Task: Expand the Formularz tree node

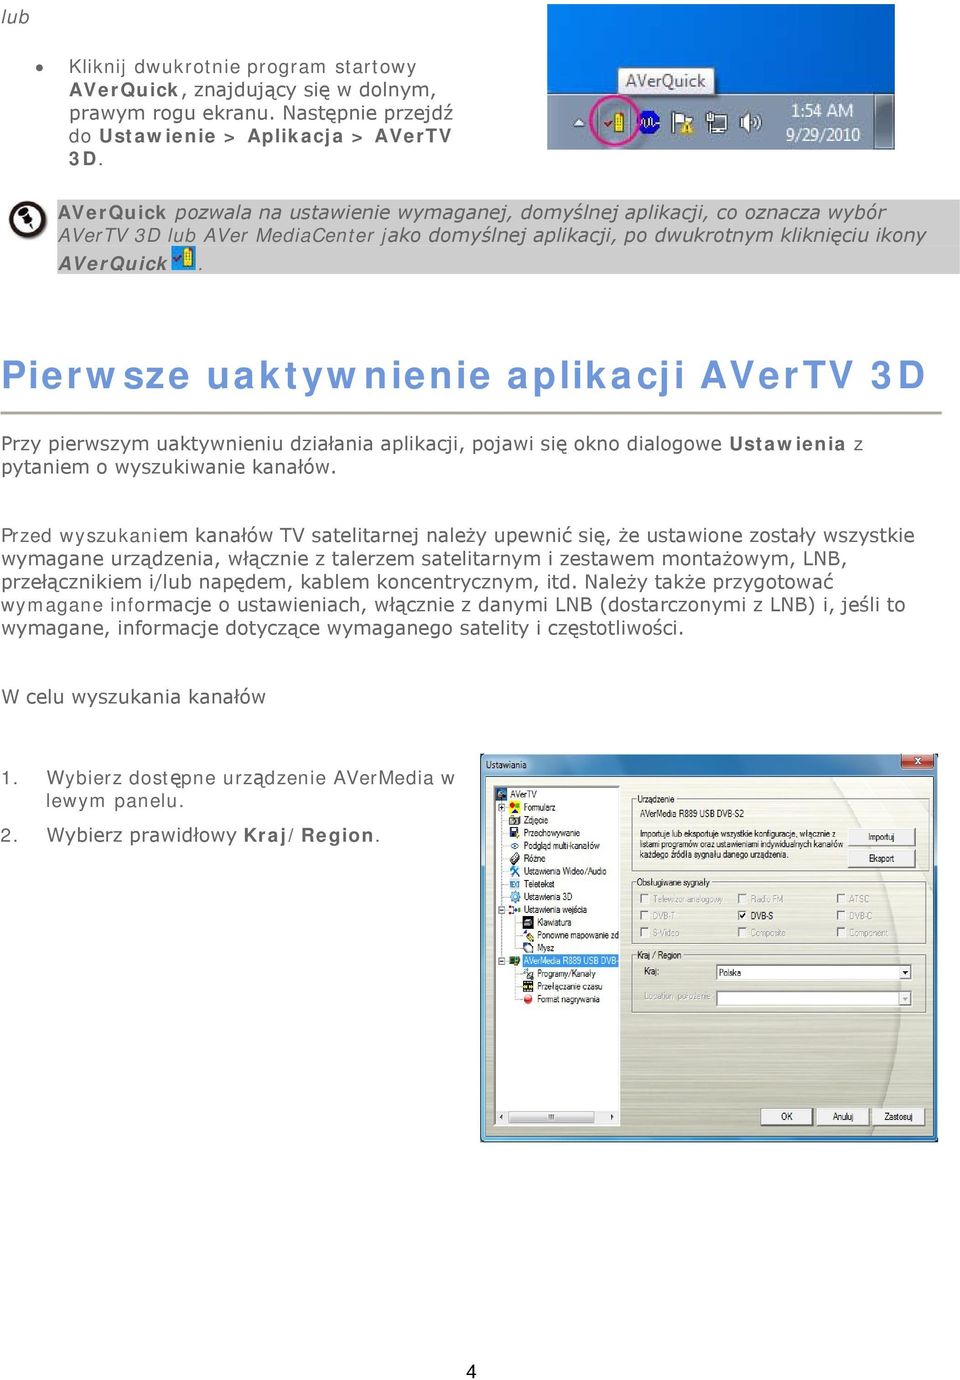Action: tap(501, 807)
